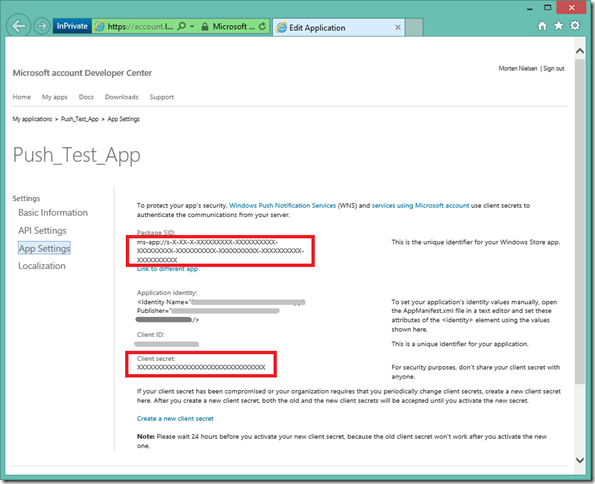Screen dimensions: 595x484
Task: Select the Edit Application tab
Action: click(338, 27)
